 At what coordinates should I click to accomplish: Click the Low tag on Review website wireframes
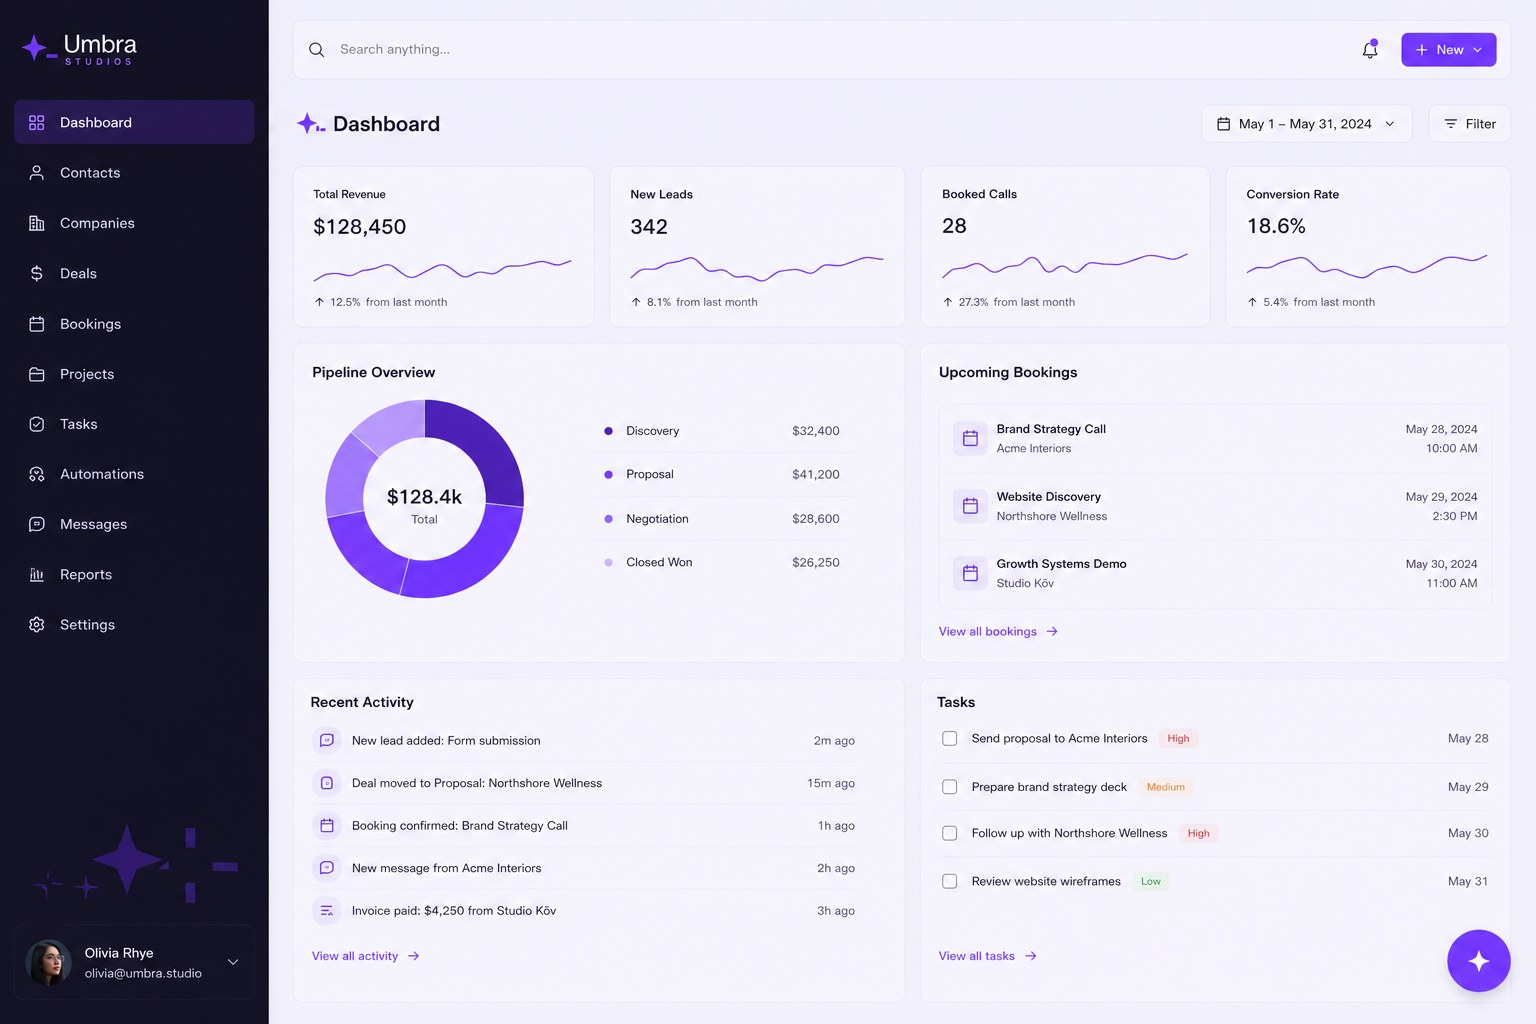click(x=1151, y=881)
